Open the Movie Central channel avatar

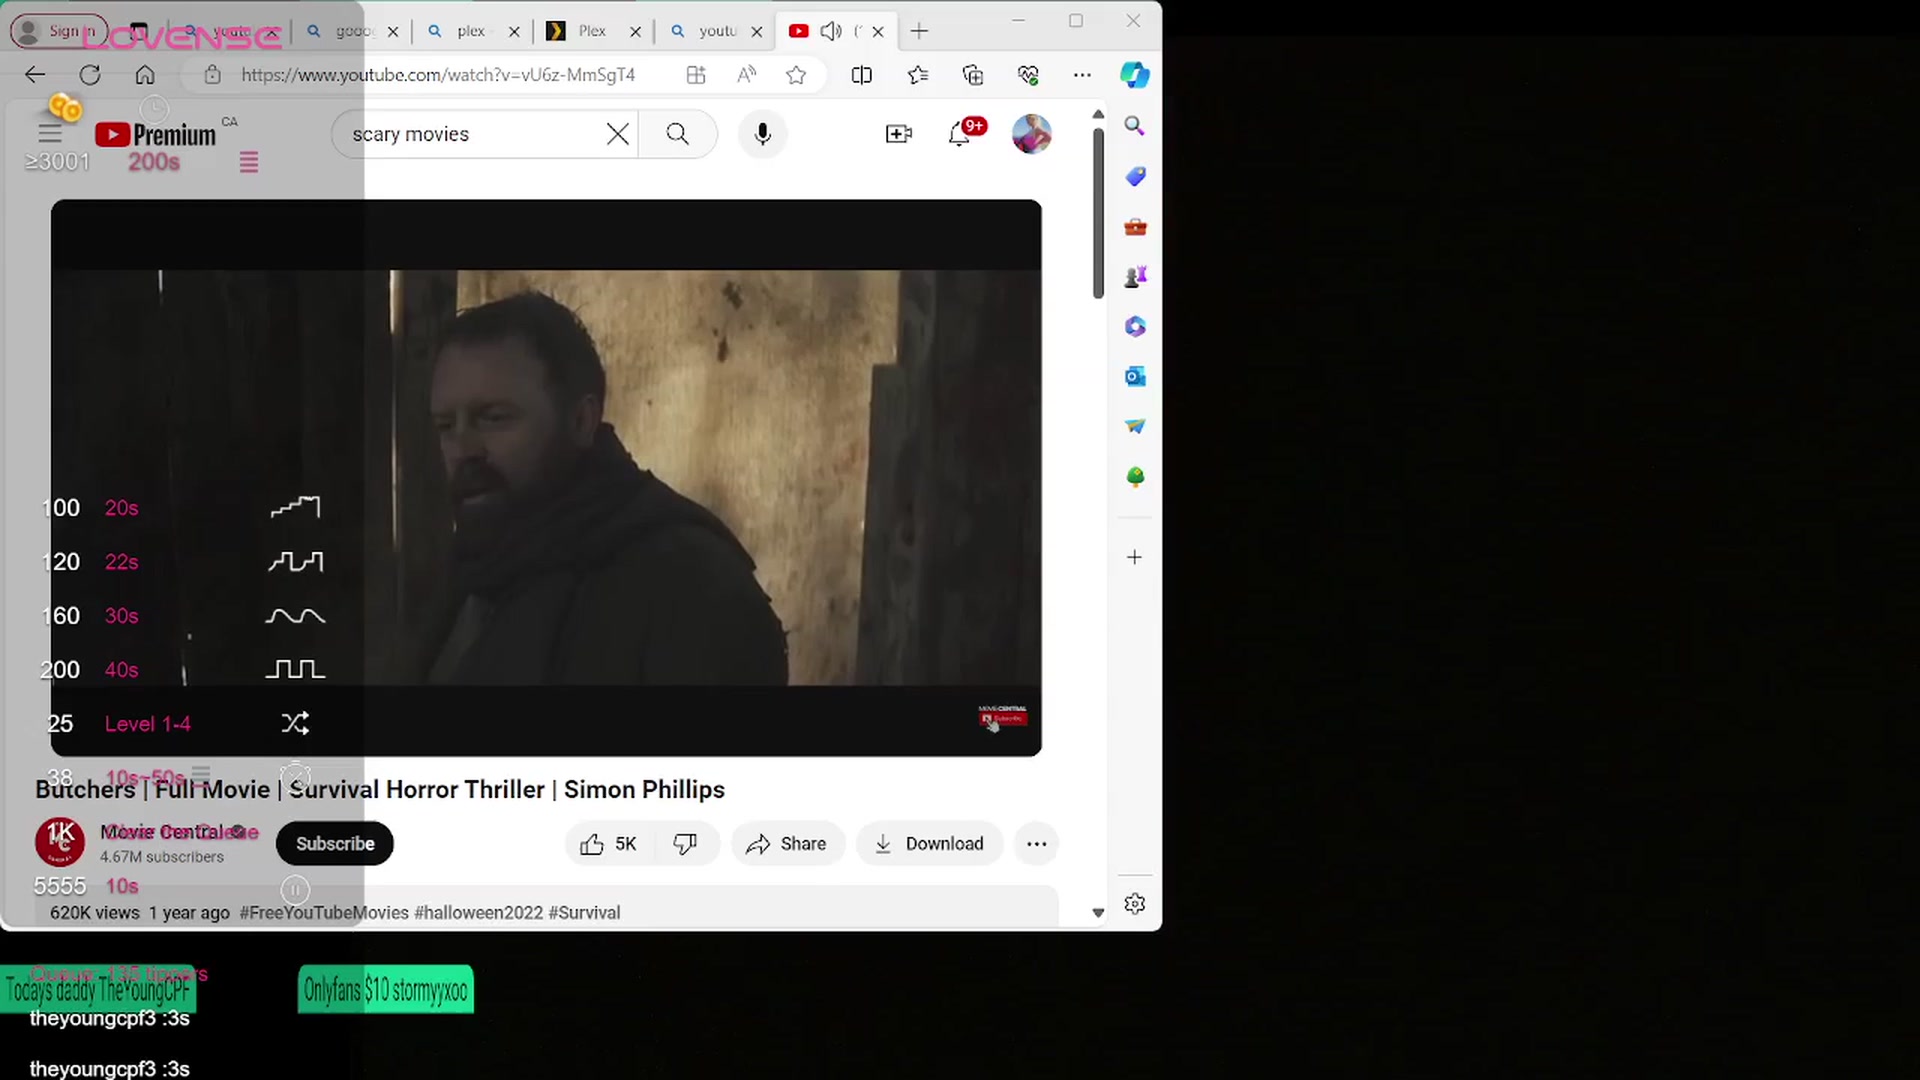point(60,842)
